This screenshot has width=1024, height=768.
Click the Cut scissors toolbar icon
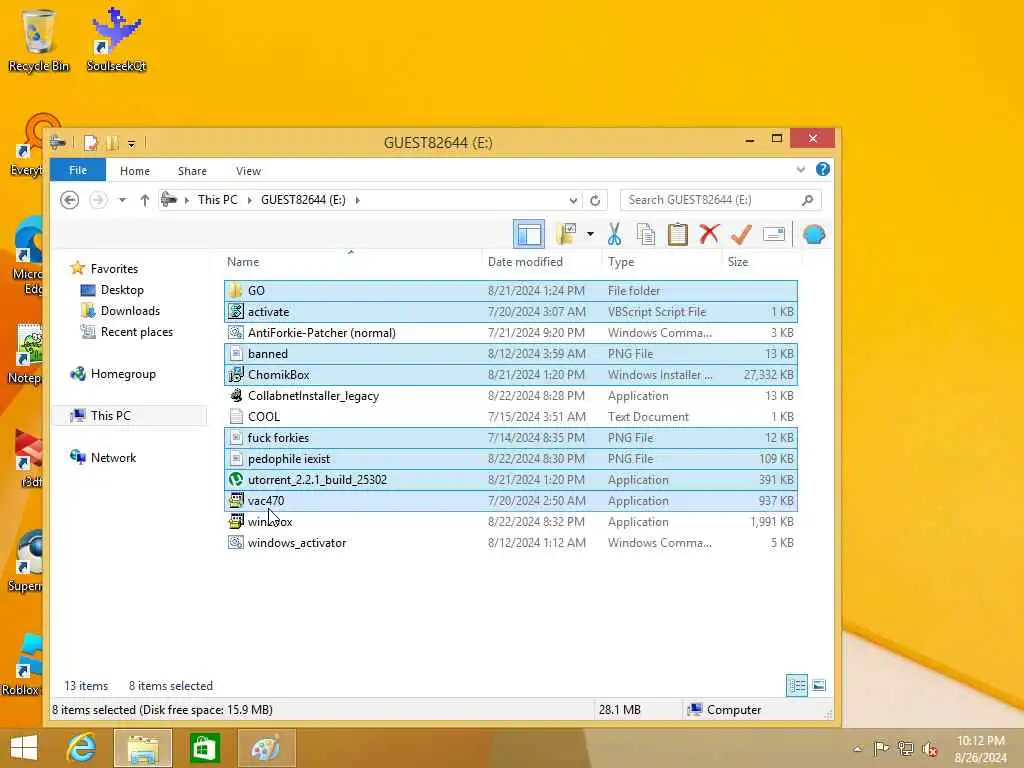click(x=614, y=234)
